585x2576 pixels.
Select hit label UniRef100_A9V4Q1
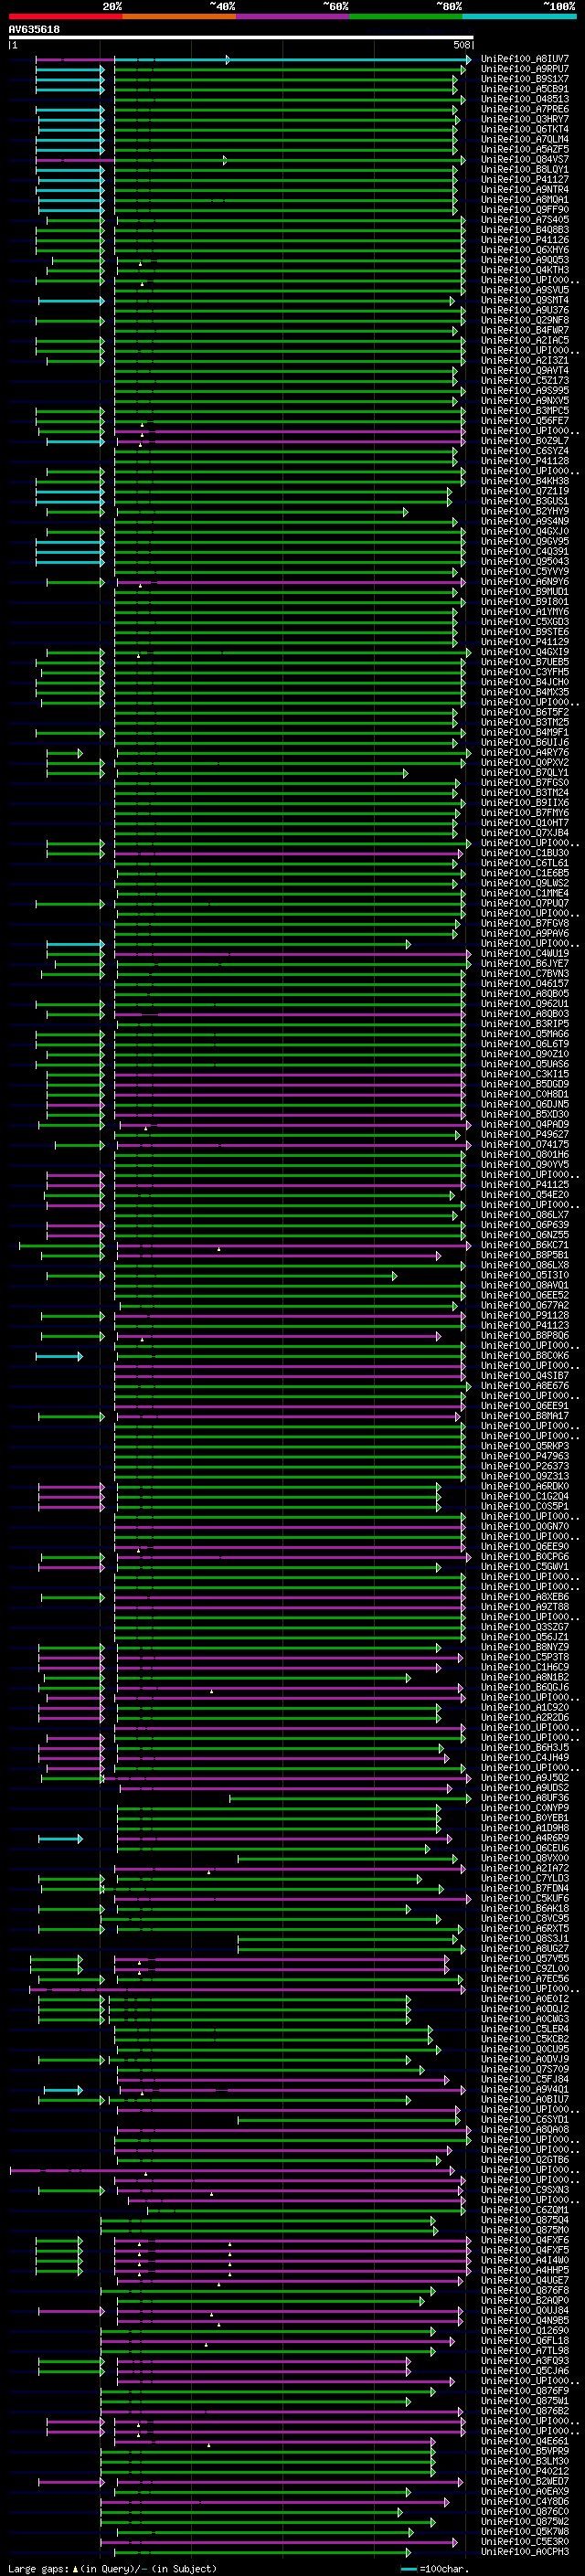525,2089
